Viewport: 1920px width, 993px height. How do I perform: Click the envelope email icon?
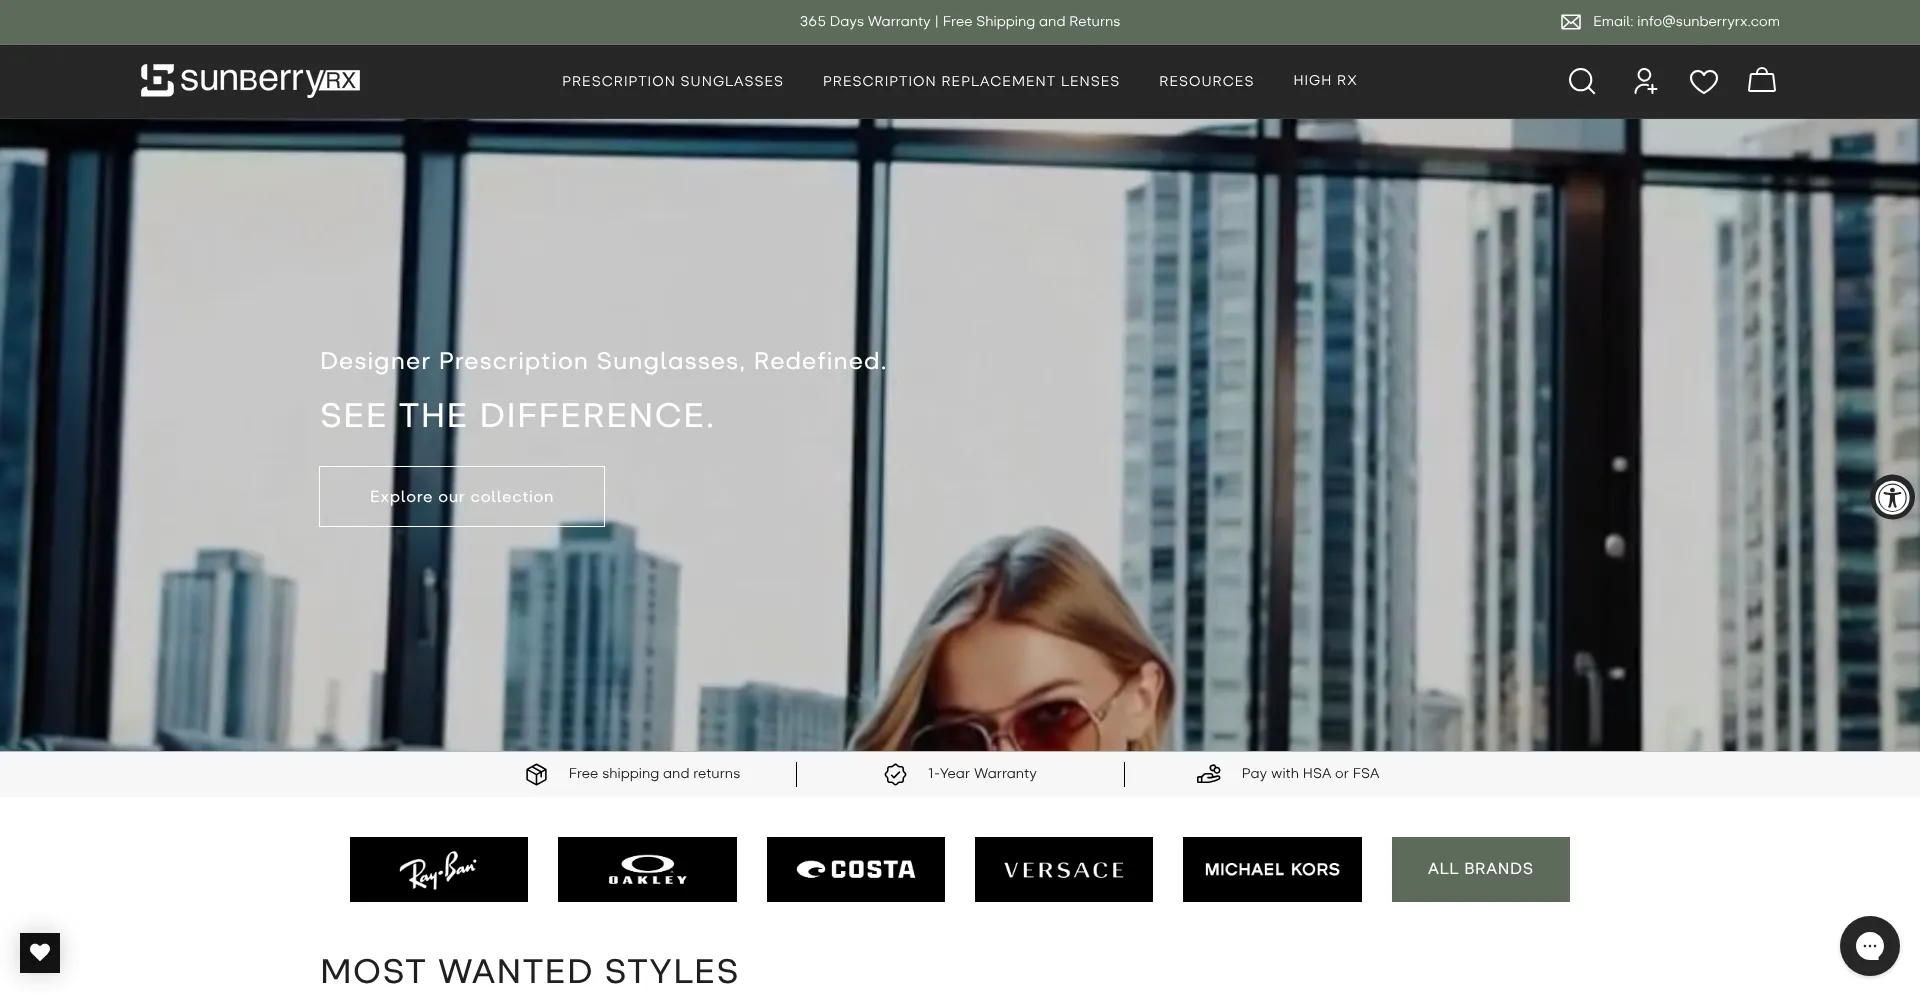click(x=1571, y=22)
